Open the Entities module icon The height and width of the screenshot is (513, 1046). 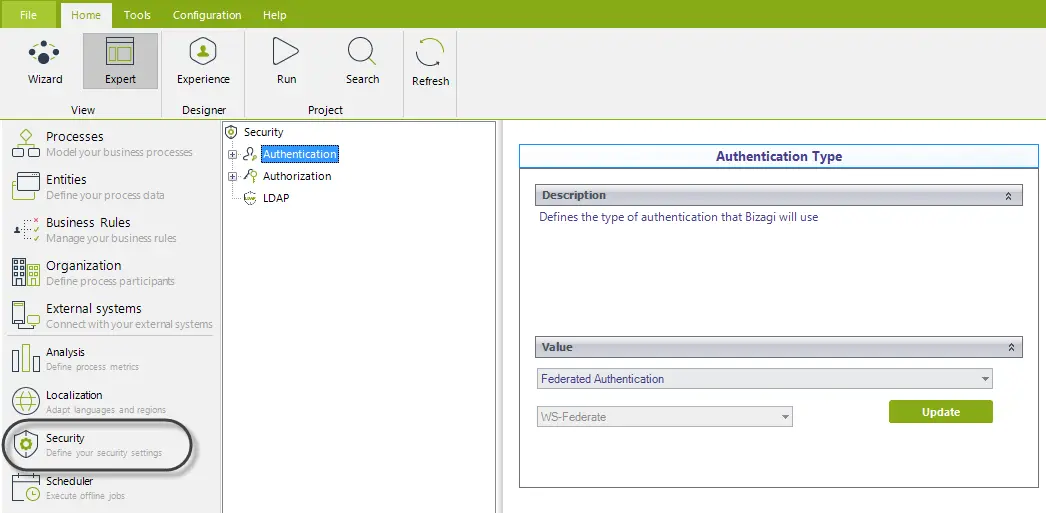point(26,186)
